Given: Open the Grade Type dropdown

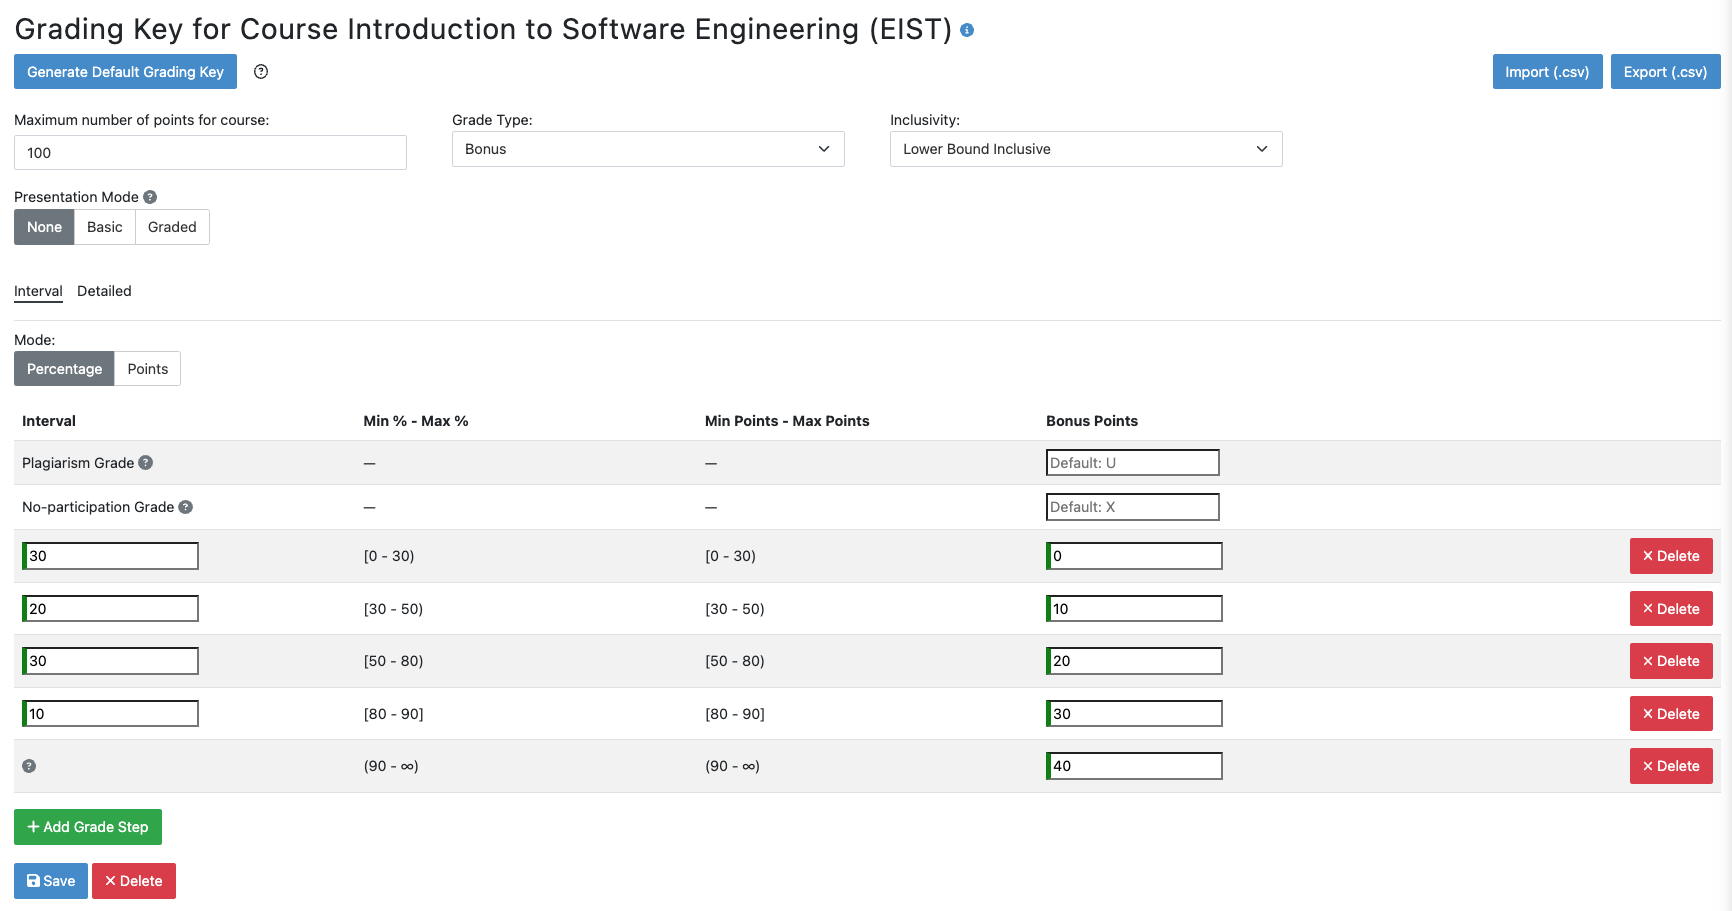Looking at the screenshot, I should point(648,149).
